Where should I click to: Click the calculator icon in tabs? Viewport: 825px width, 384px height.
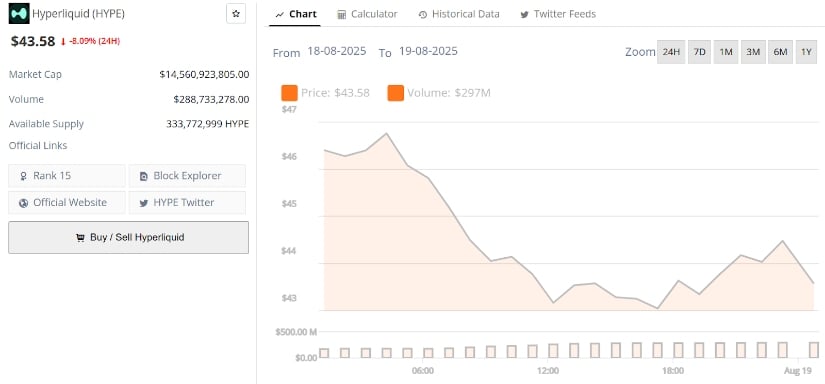(x=342, y=15)
